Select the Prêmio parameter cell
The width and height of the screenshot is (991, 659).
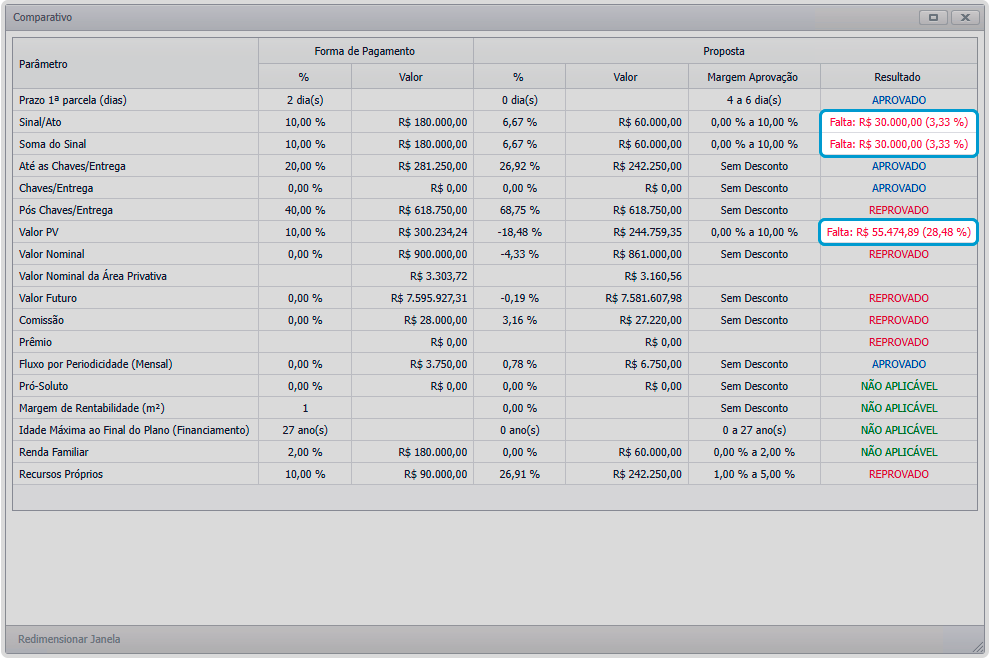click(x=135, y=342)
